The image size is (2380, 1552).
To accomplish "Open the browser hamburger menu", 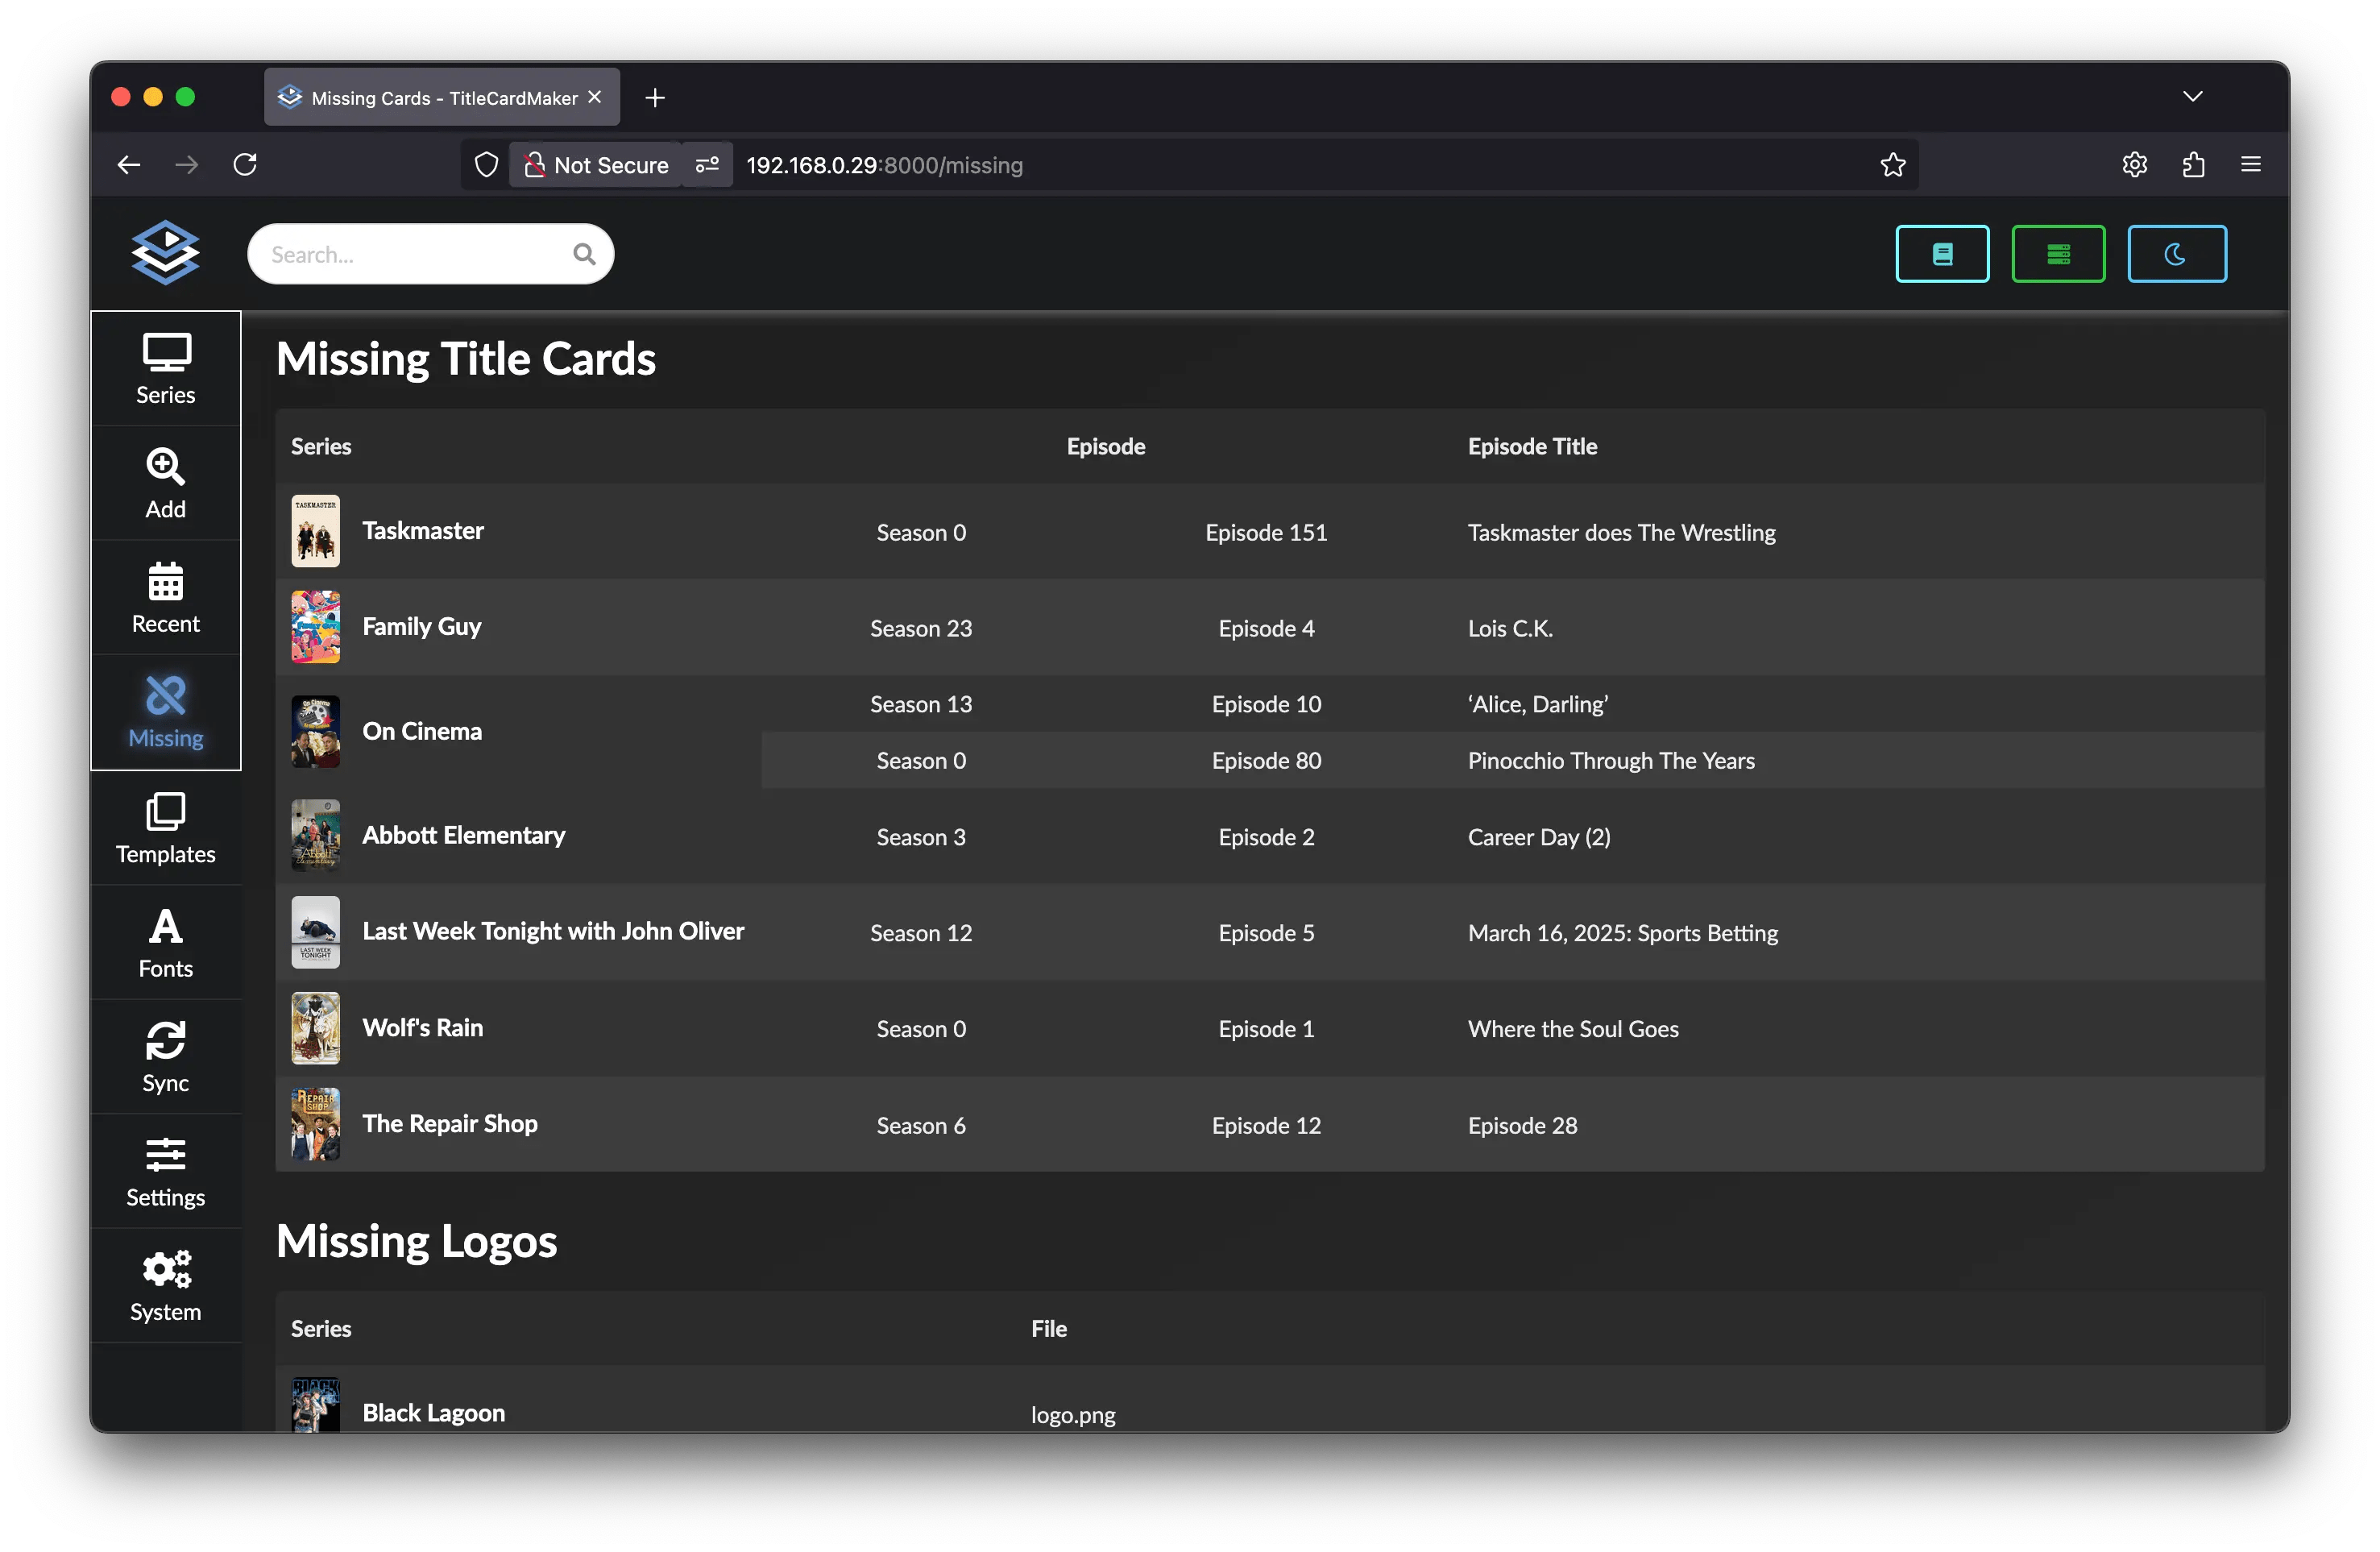I will [x=2250, y=165].
